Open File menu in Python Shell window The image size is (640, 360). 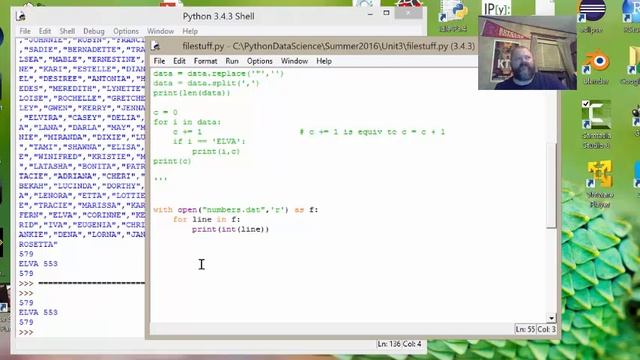pyautogui.click(x=25, y=31)
